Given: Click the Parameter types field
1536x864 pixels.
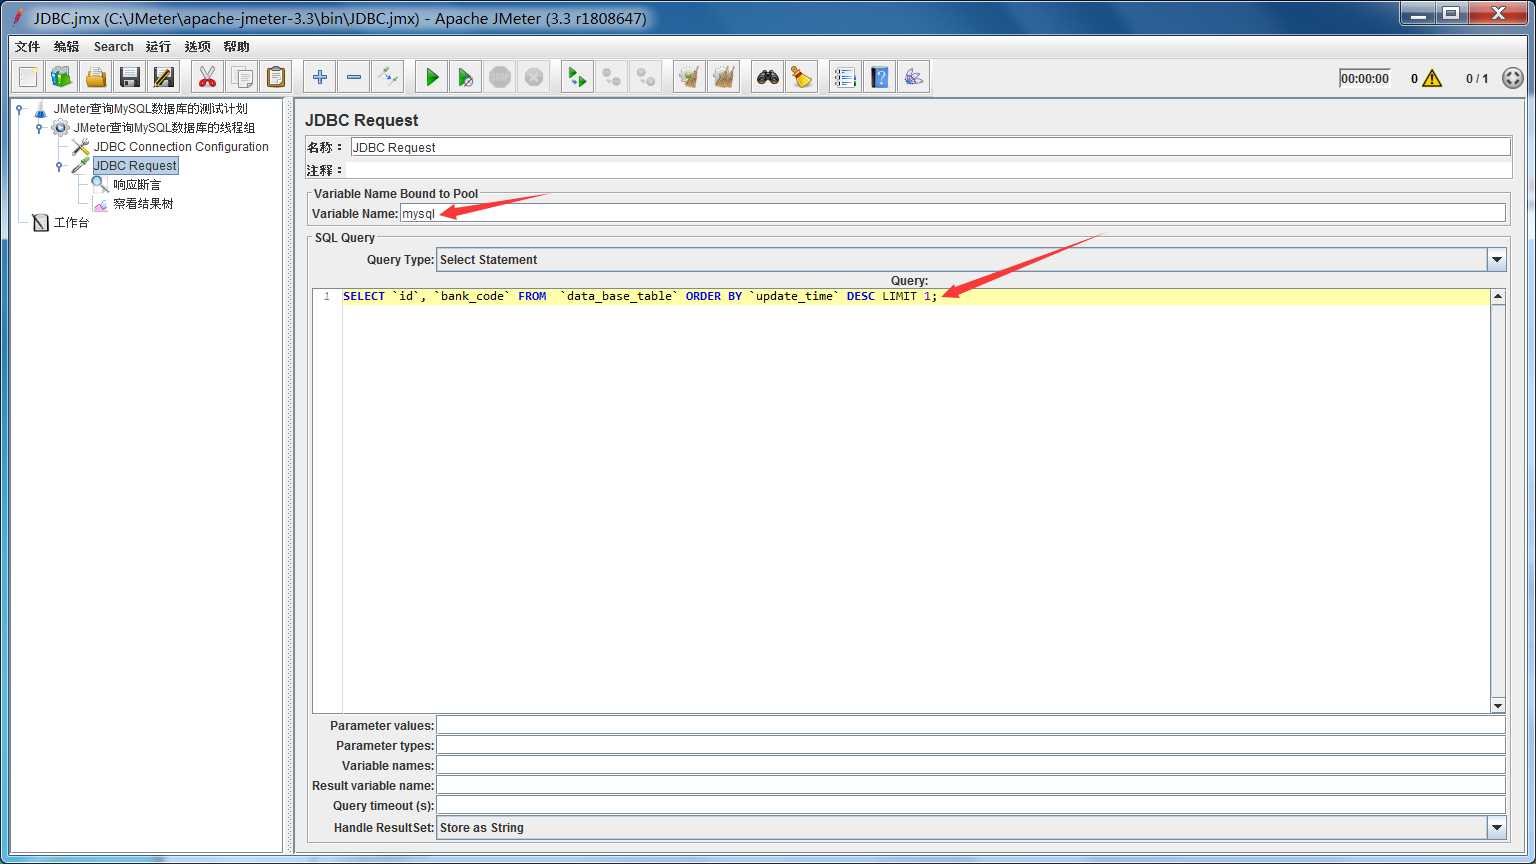Looking at the screenshot, I should [970, 745].
